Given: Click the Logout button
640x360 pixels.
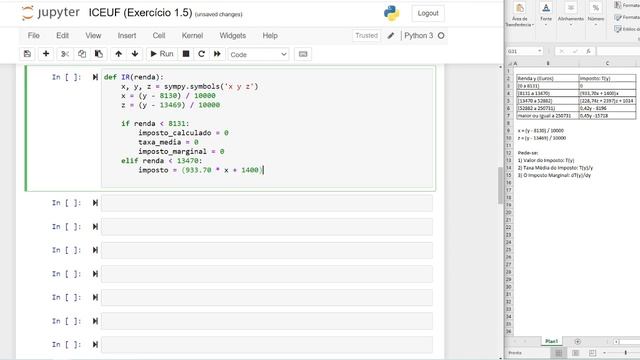Looking at the screenshot, I should [428, 13].
